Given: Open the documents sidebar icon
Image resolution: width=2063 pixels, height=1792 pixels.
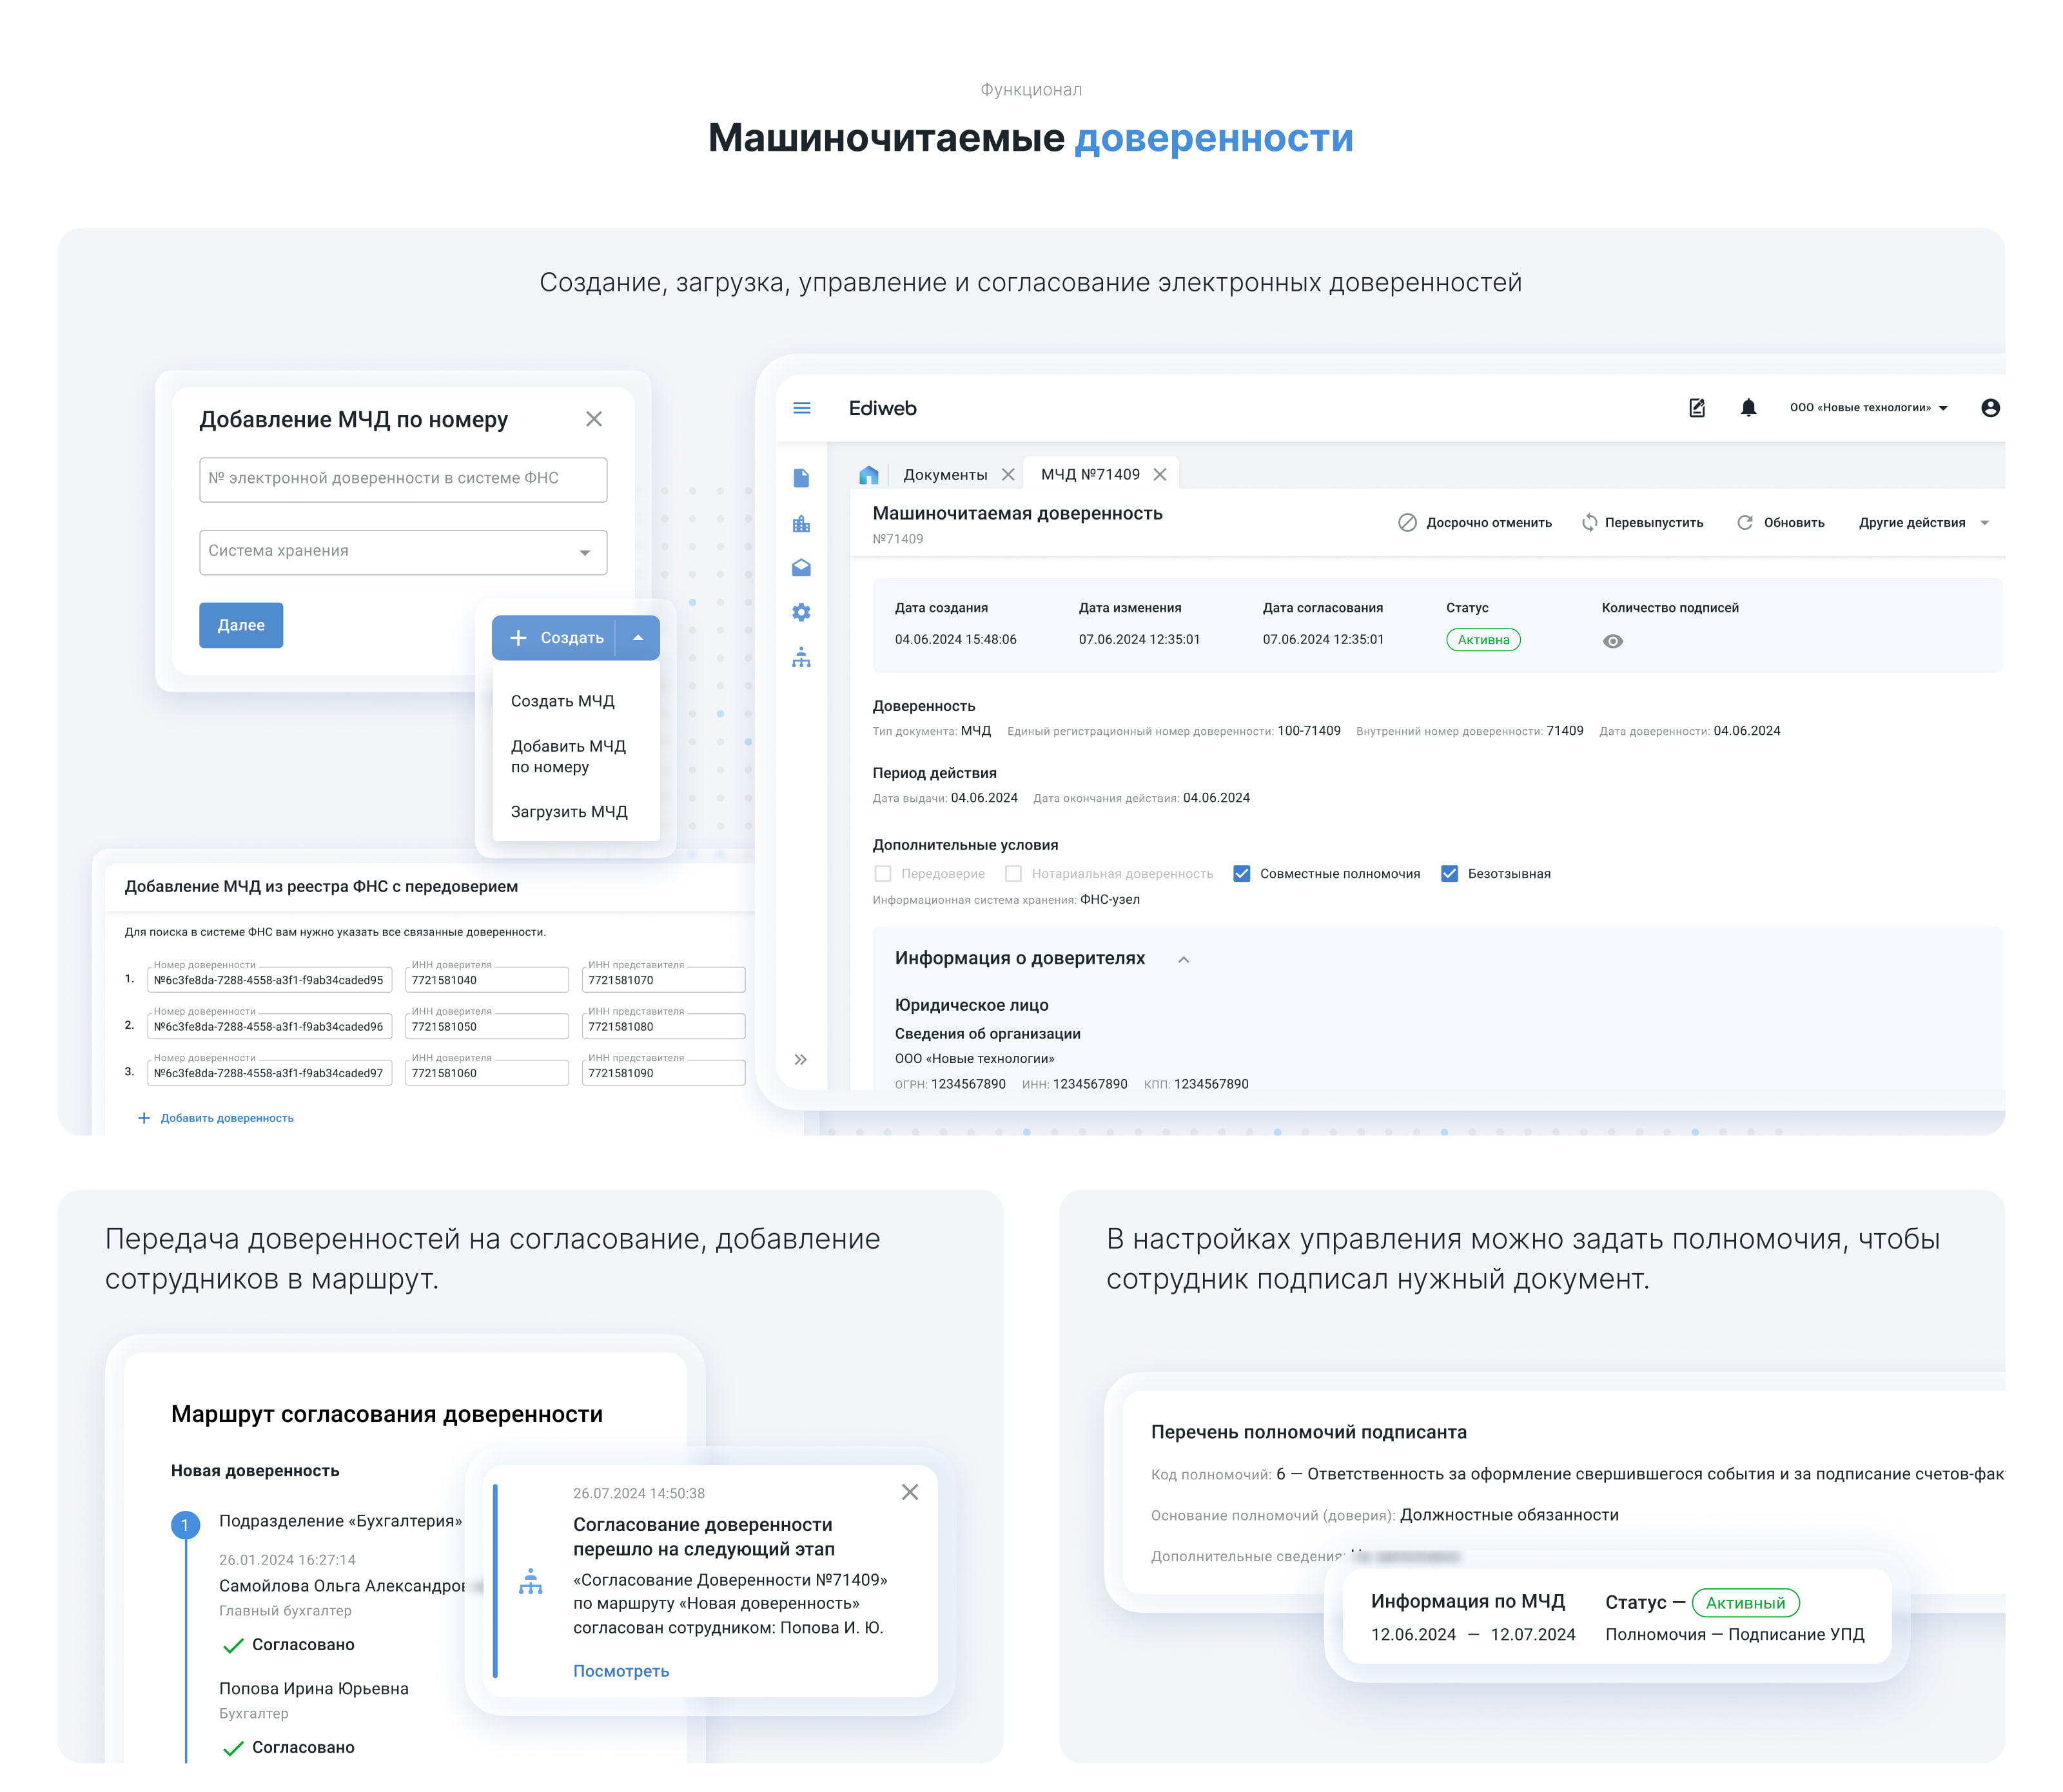Looking at the screenshot, I should point(801,478).
